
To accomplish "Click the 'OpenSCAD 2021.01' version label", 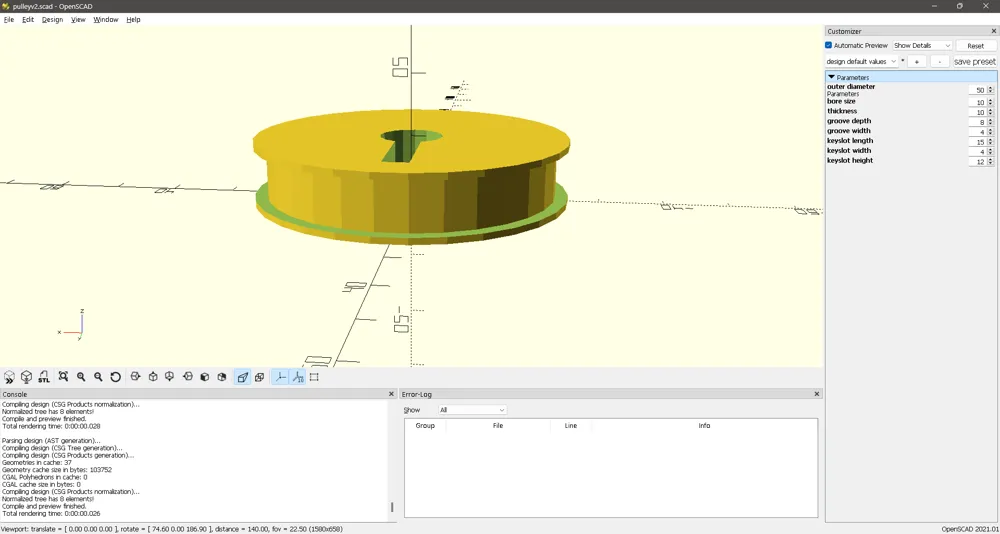I will tap(969, 529).
